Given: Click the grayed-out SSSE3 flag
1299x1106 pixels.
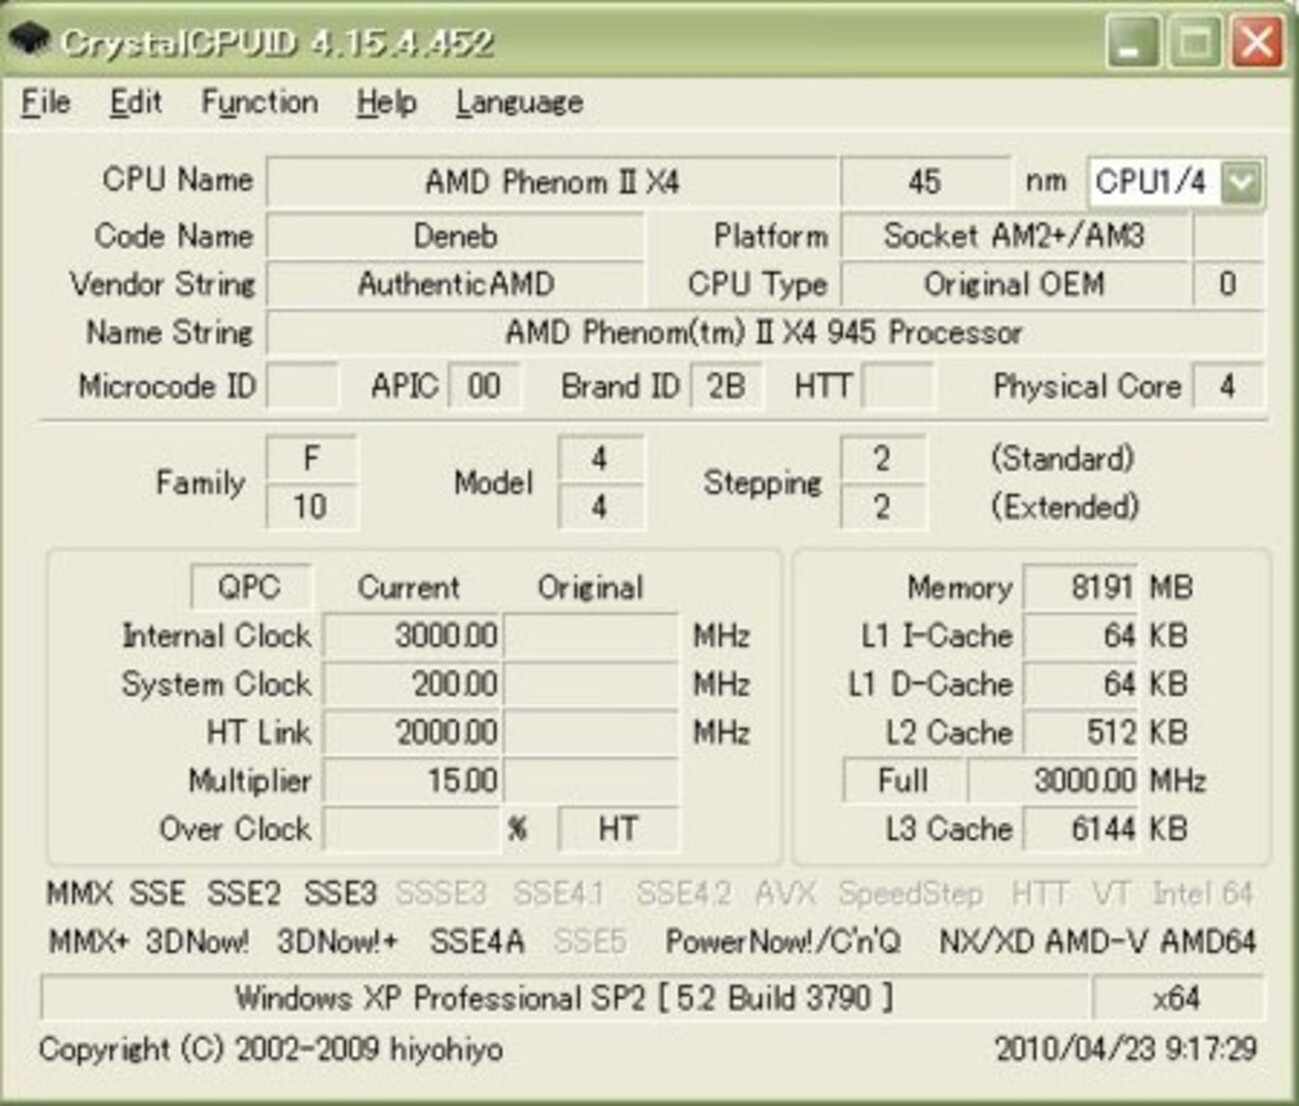Looking at the screenshot, I should (441, 893).
